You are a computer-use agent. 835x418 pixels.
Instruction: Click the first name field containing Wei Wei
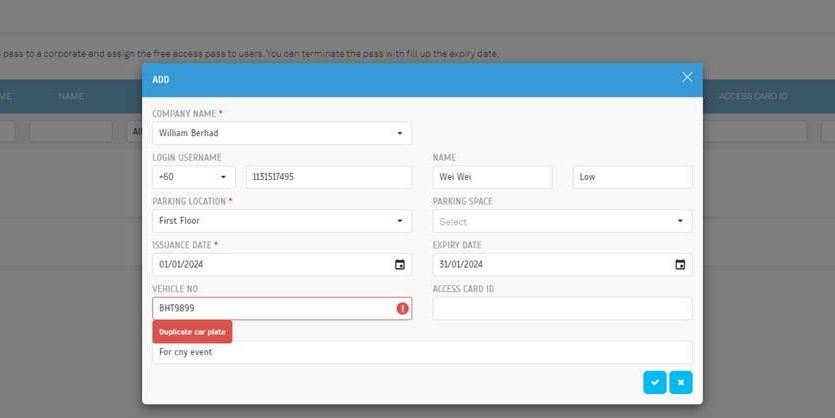492,177
